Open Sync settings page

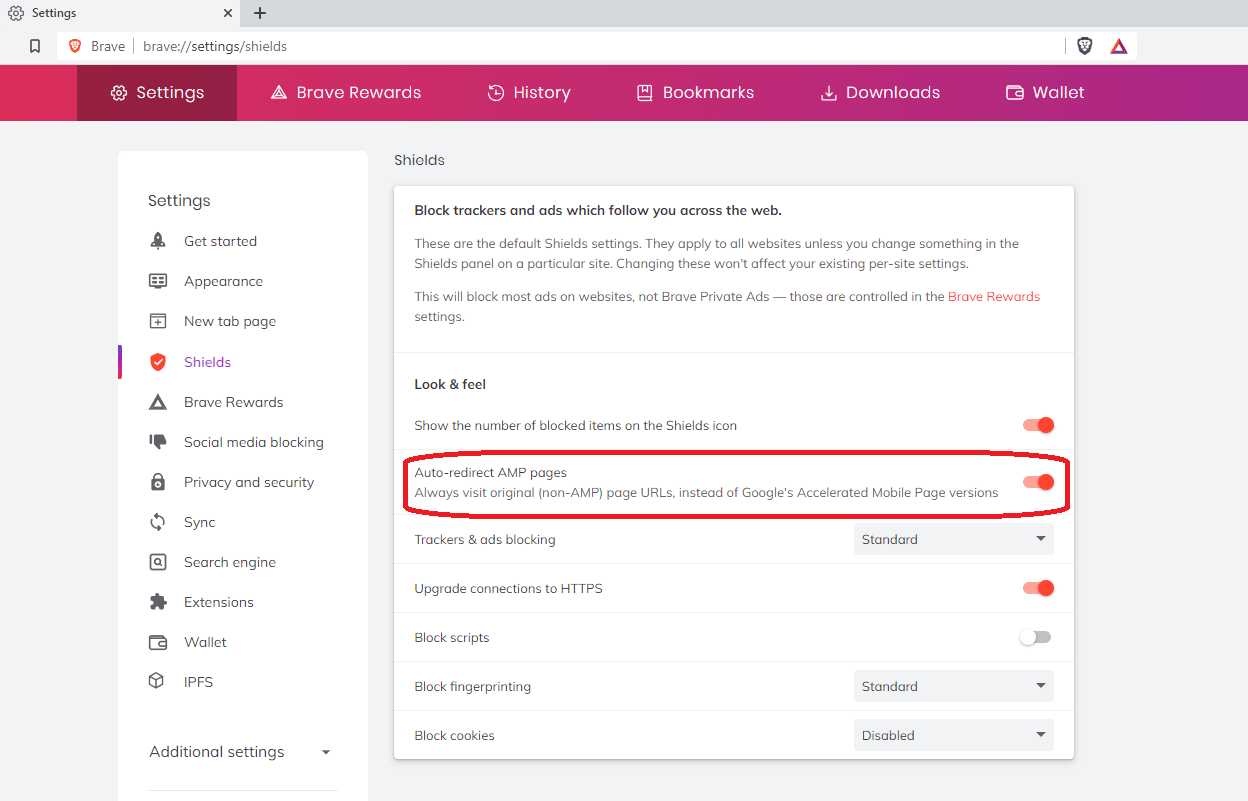point(199,522)
